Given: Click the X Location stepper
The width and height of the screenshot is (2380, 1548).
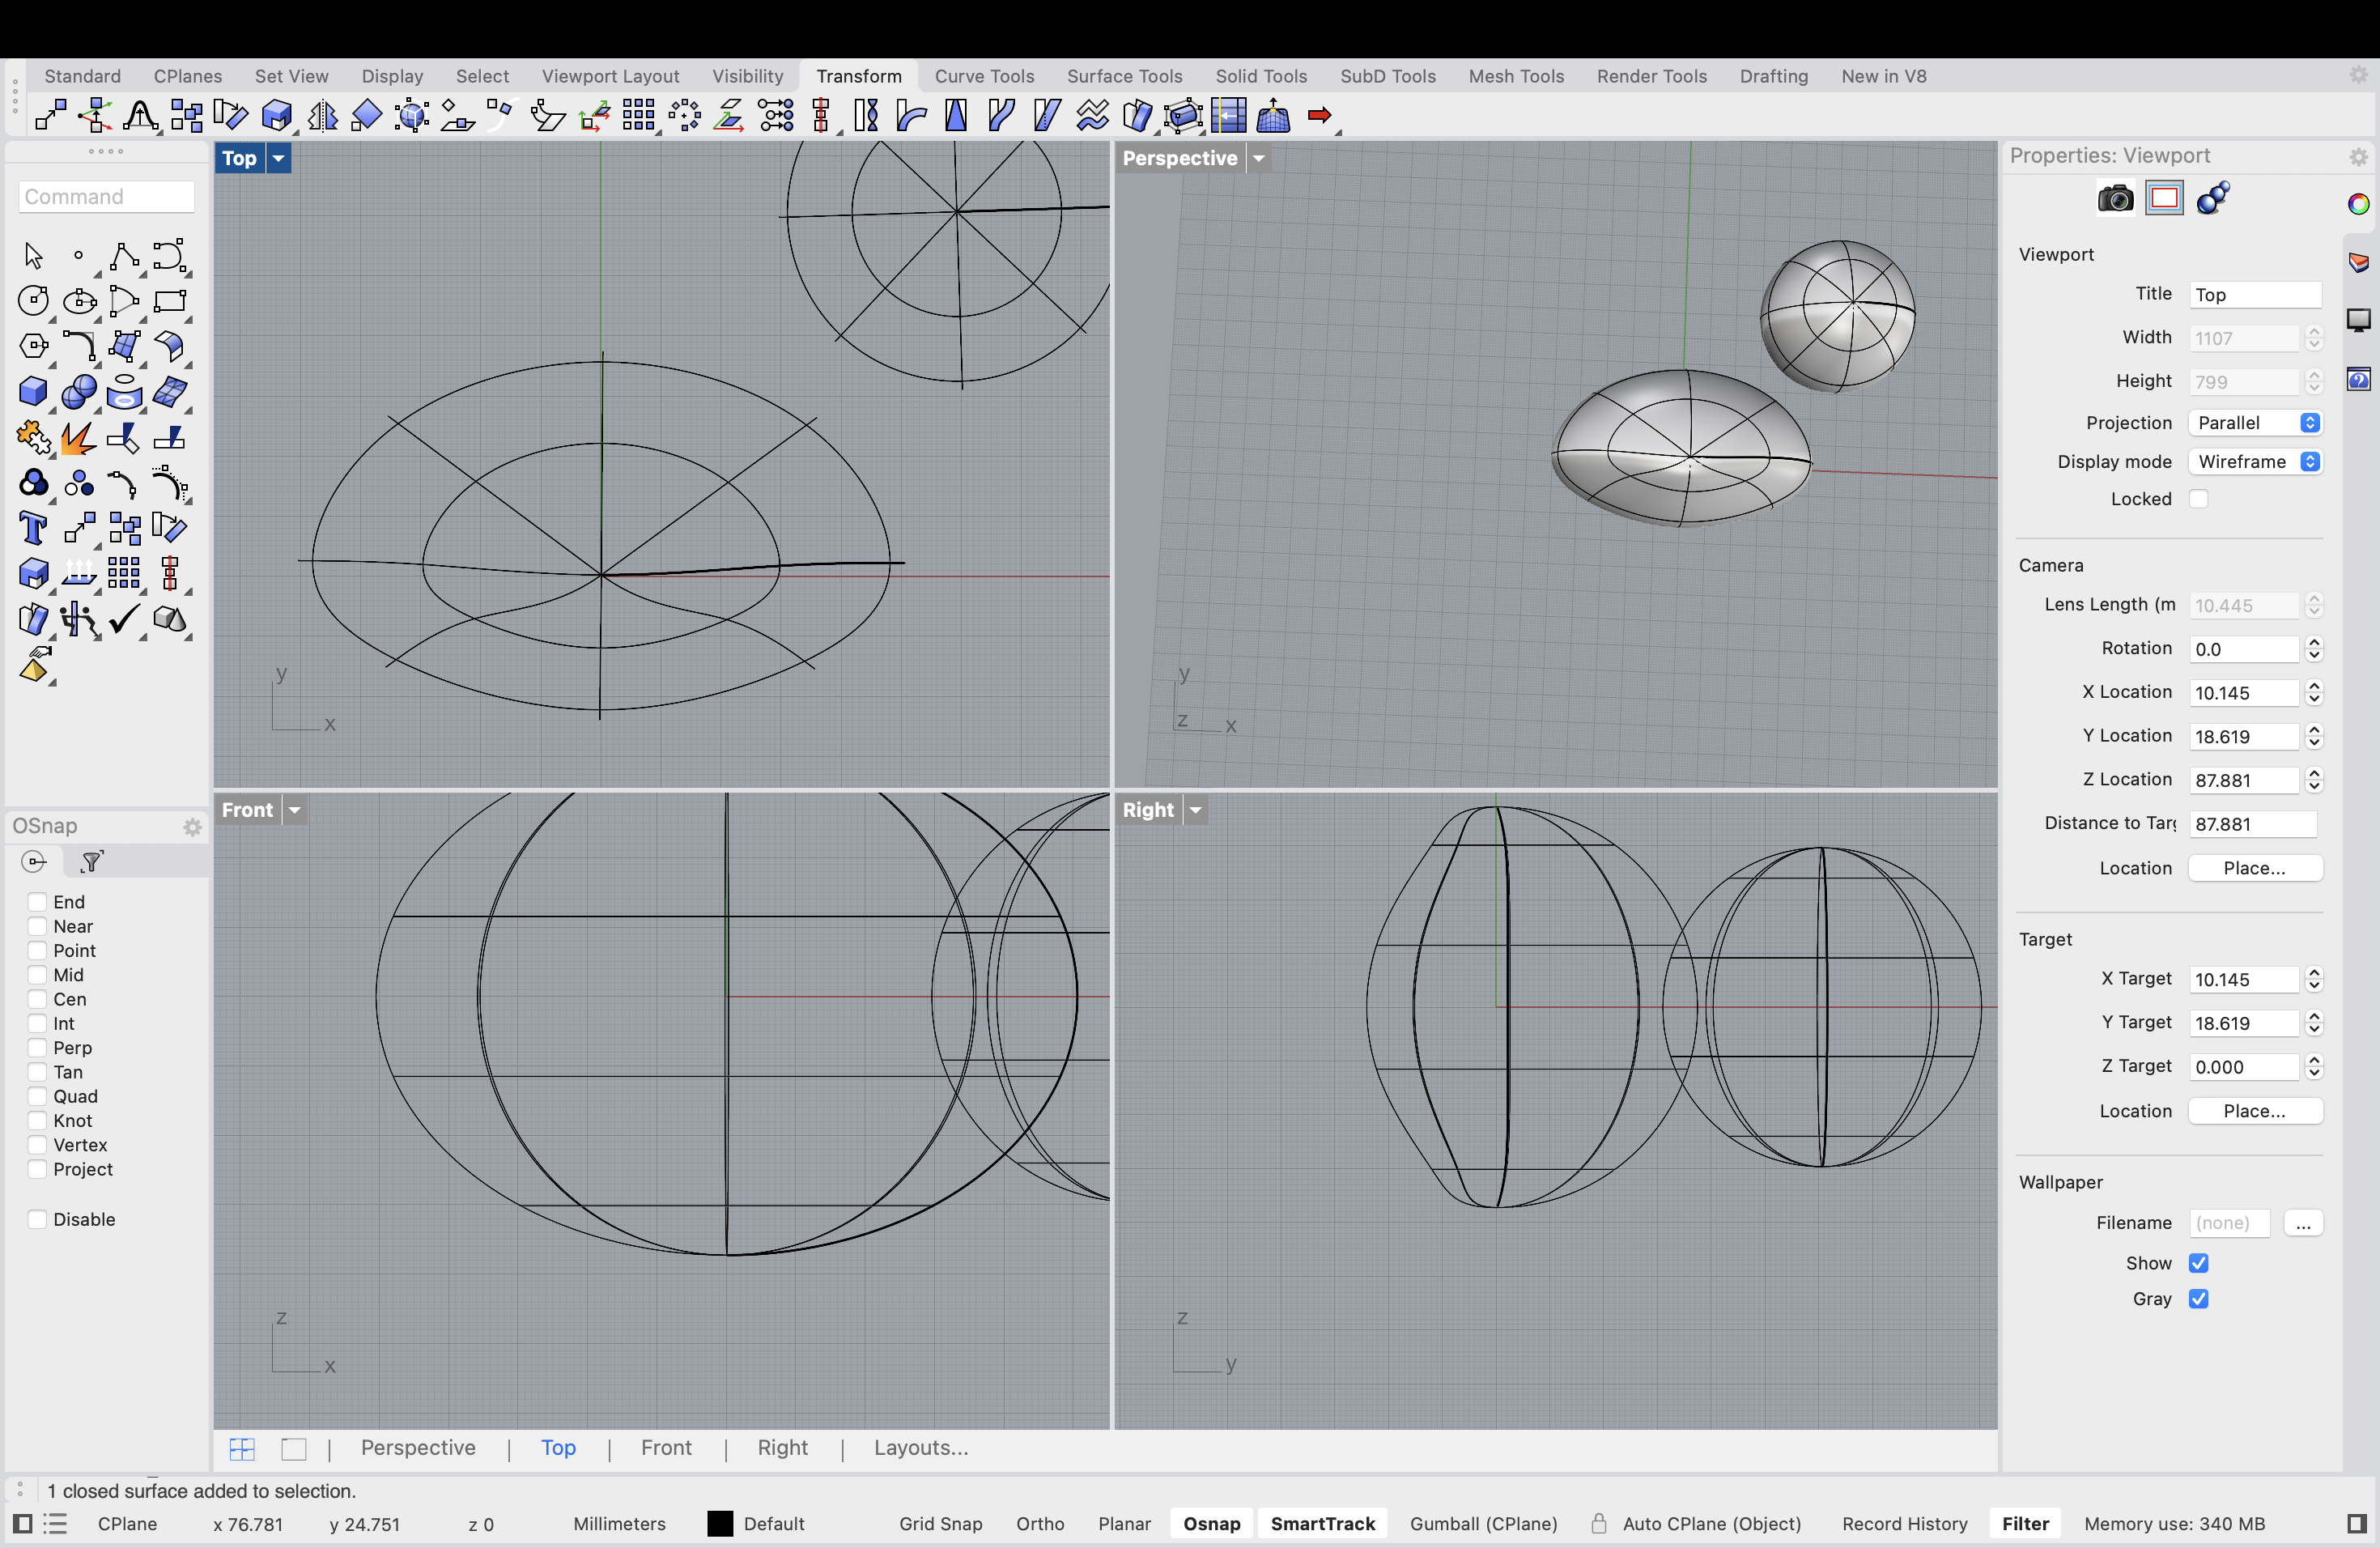Looking at the screenshot, I should [x=2314, y=693].
